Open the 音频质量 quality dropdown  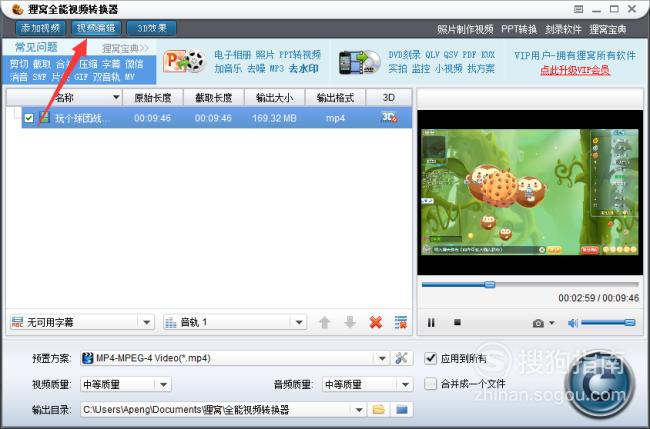pos(405,385)
